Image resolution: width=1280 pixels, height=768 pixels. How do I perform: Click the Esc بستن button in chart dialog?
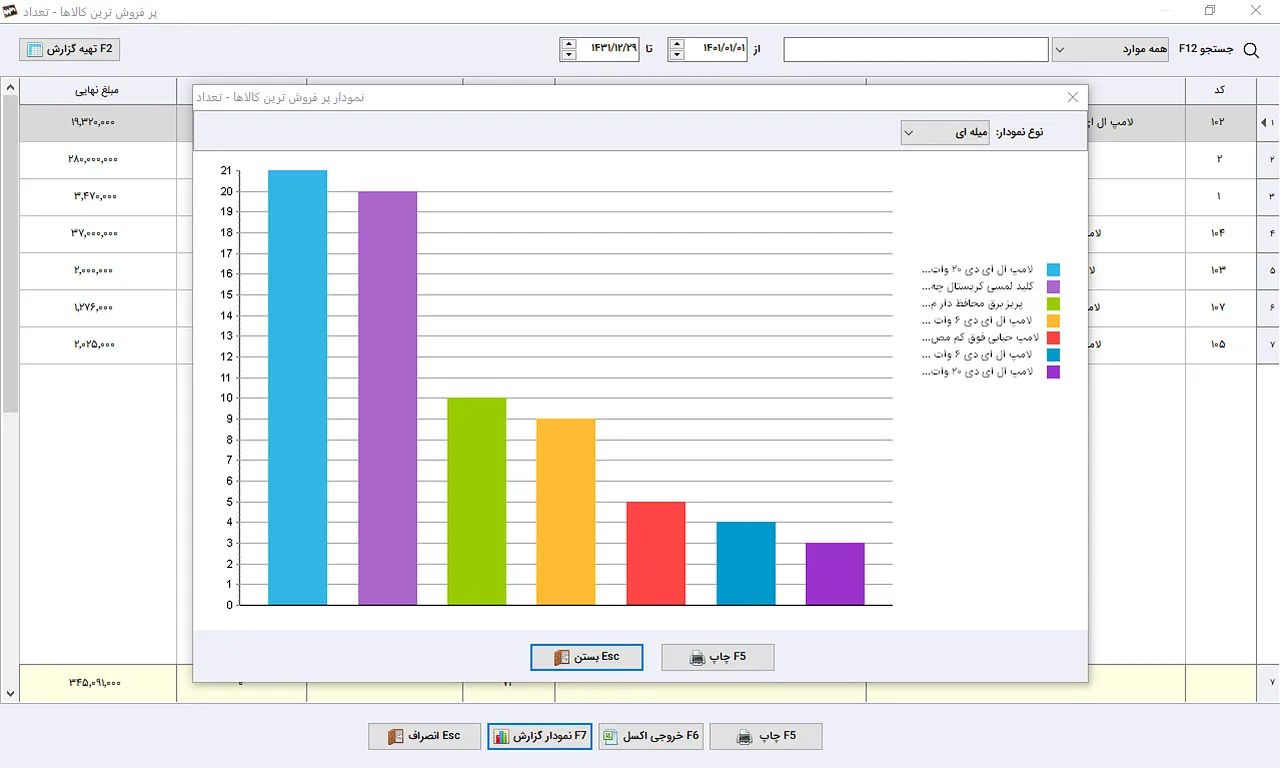tap(587, 657)
